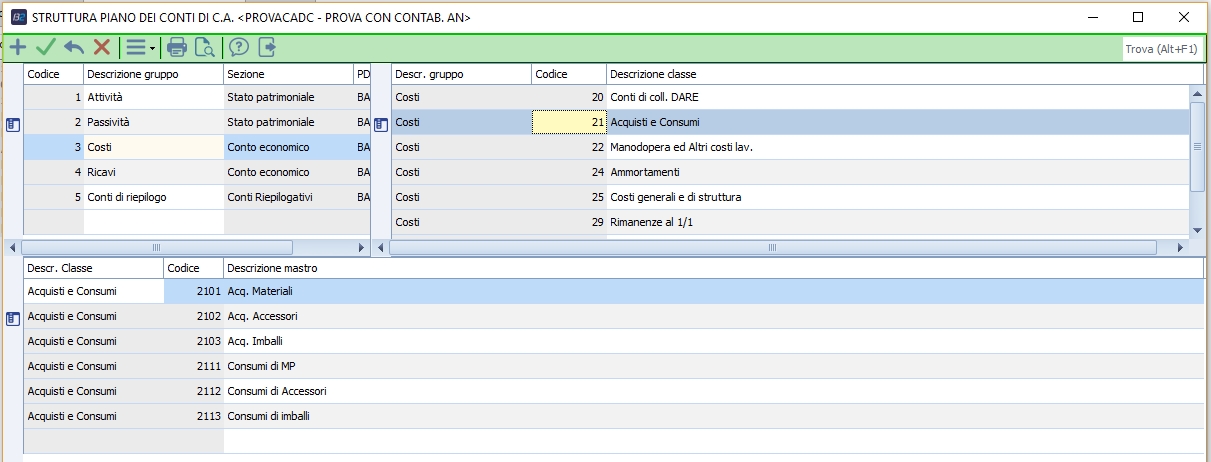Click the row marker icon beside Passività
Image resolution: width=1211 pixels, height=462 pixels.
point(13,124)
